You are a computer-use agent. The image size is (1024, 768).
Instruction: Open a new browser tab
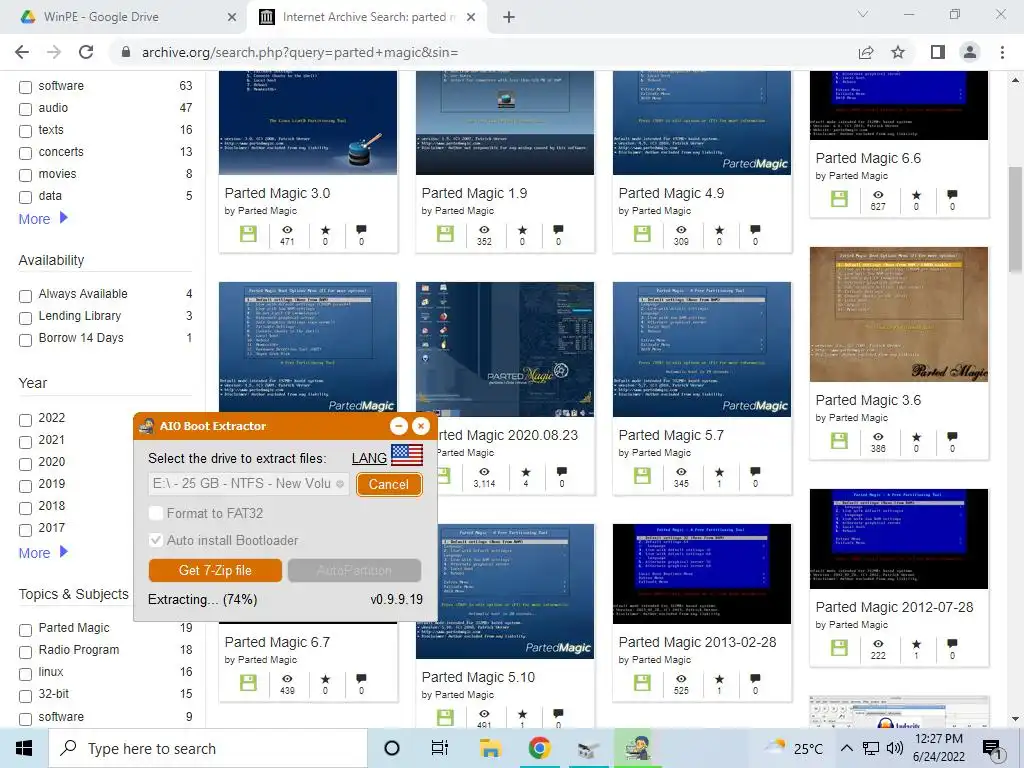509,17
